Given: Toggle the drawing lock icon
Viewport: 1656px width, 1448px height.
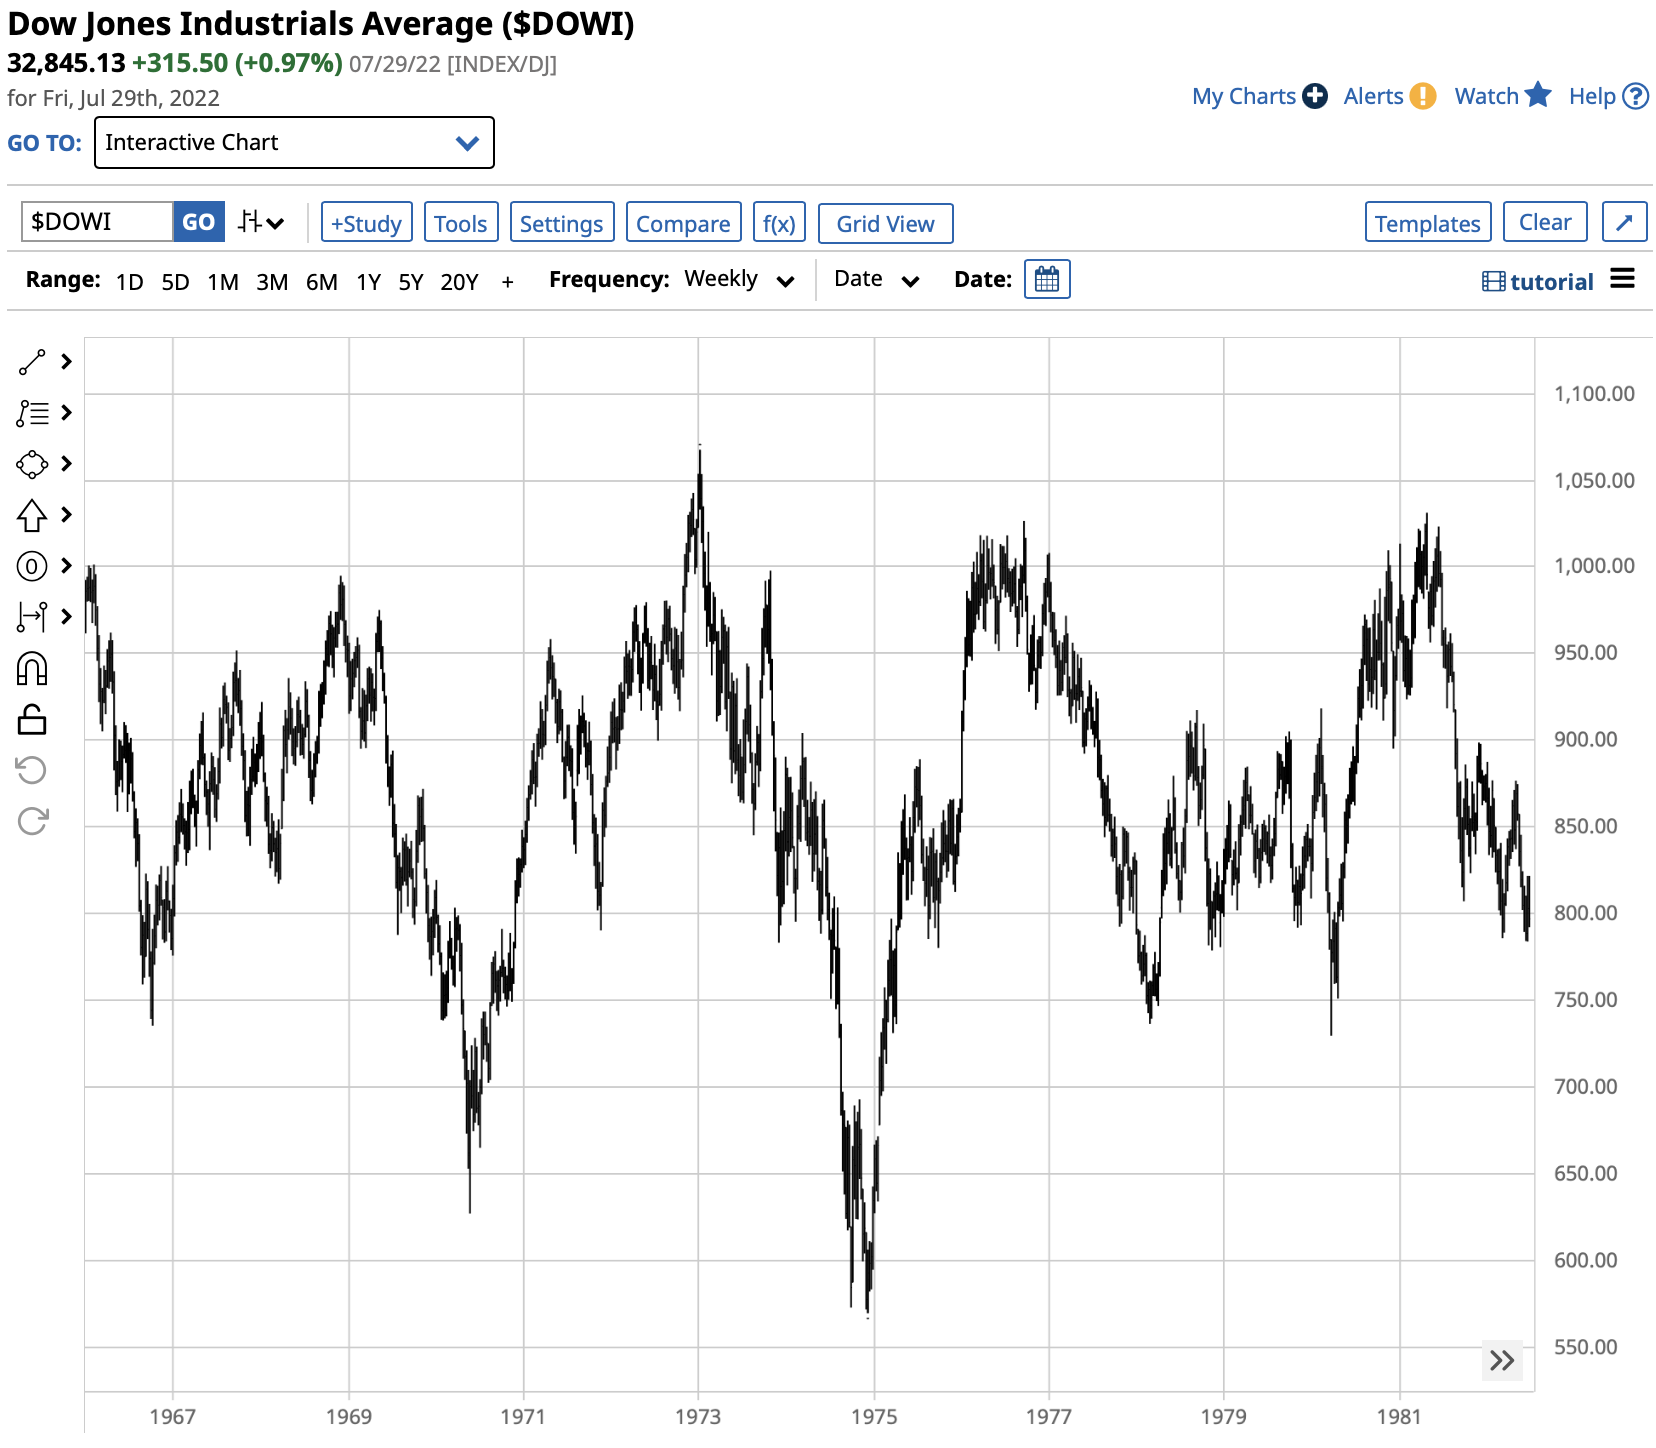Looking at the screenshot, I should 32,719.
